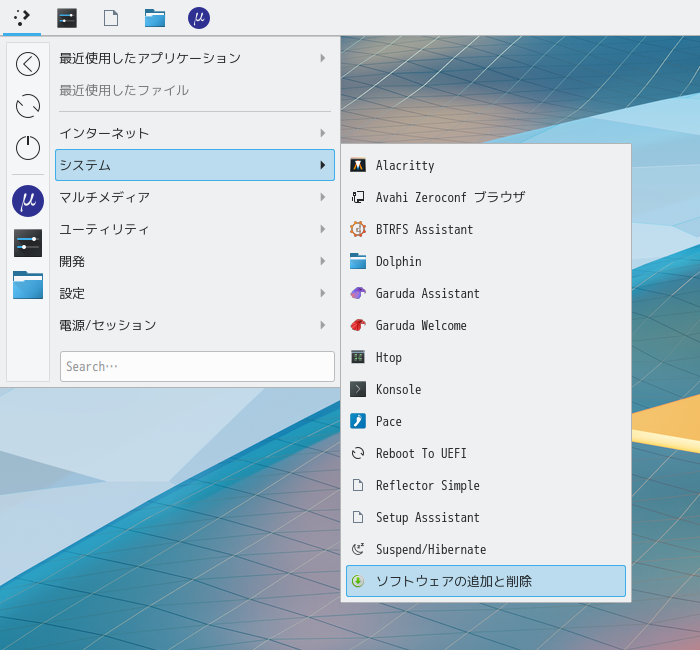Click the power off icon in the sidebar
Screen dimensions: 700x650
coord(28,148)
